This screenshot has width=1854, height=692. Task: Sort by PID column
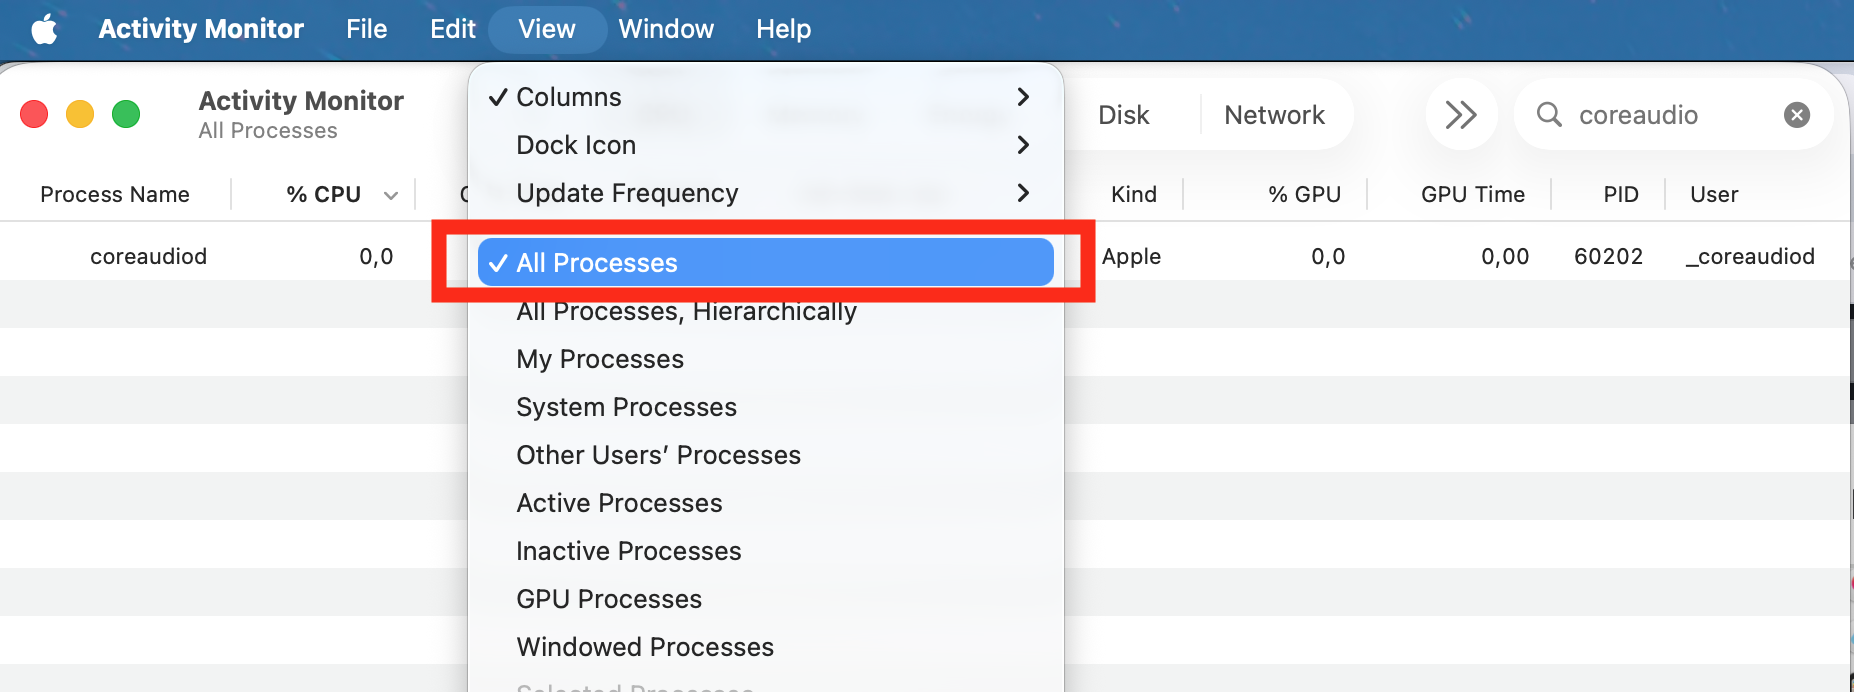[1621, 194]
